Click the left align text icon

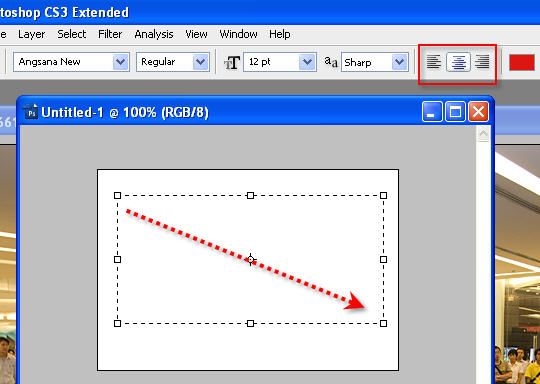click(434, 62)
